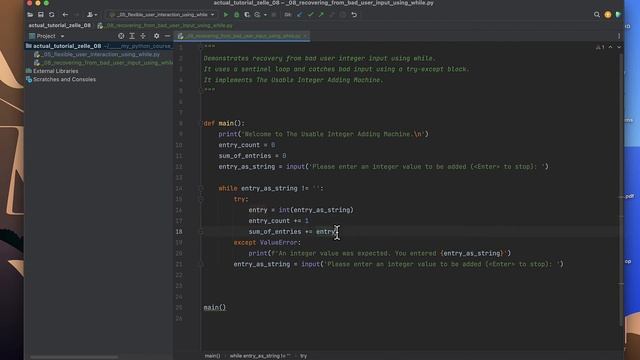The width and height of the screenshot is (640, 360).
Task: Select opened file in Project tree
Action: [x=121, y=36]
